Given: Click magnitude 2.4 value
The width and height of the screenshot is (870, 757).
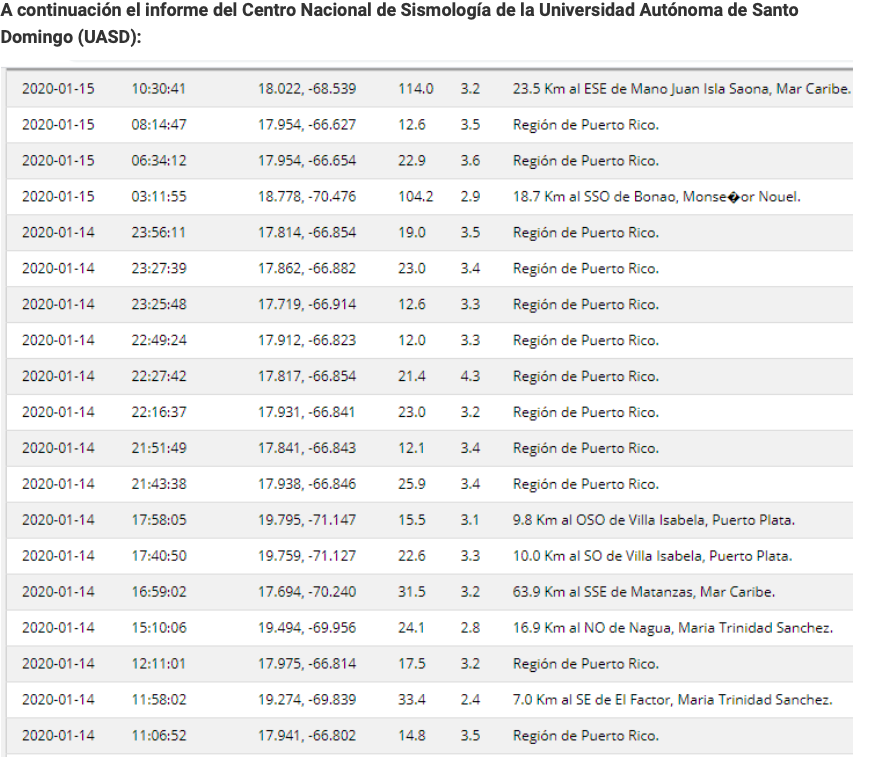Looking at the screenshot, I should point(470,700).
